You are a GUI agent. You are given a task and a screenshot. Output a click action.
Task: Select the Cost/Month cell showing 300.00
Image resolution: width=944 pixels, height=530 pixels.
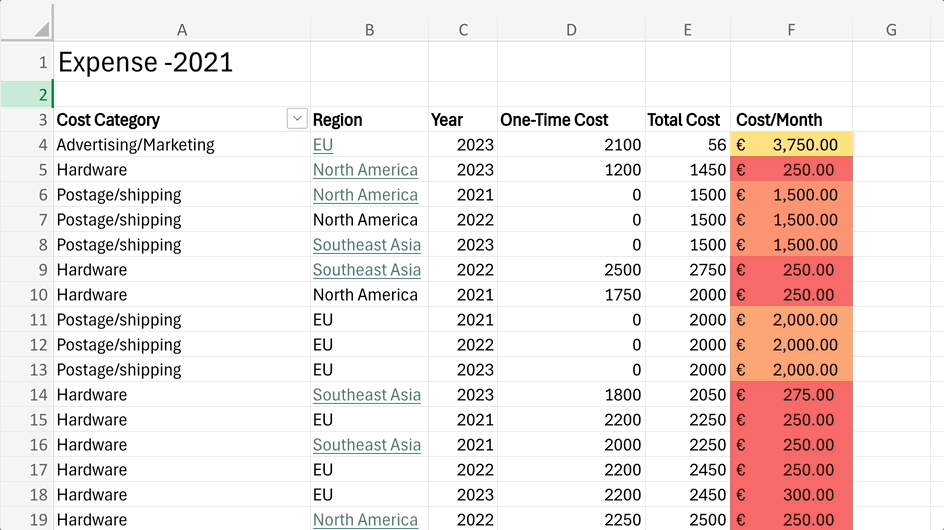(x=791, y=495)
